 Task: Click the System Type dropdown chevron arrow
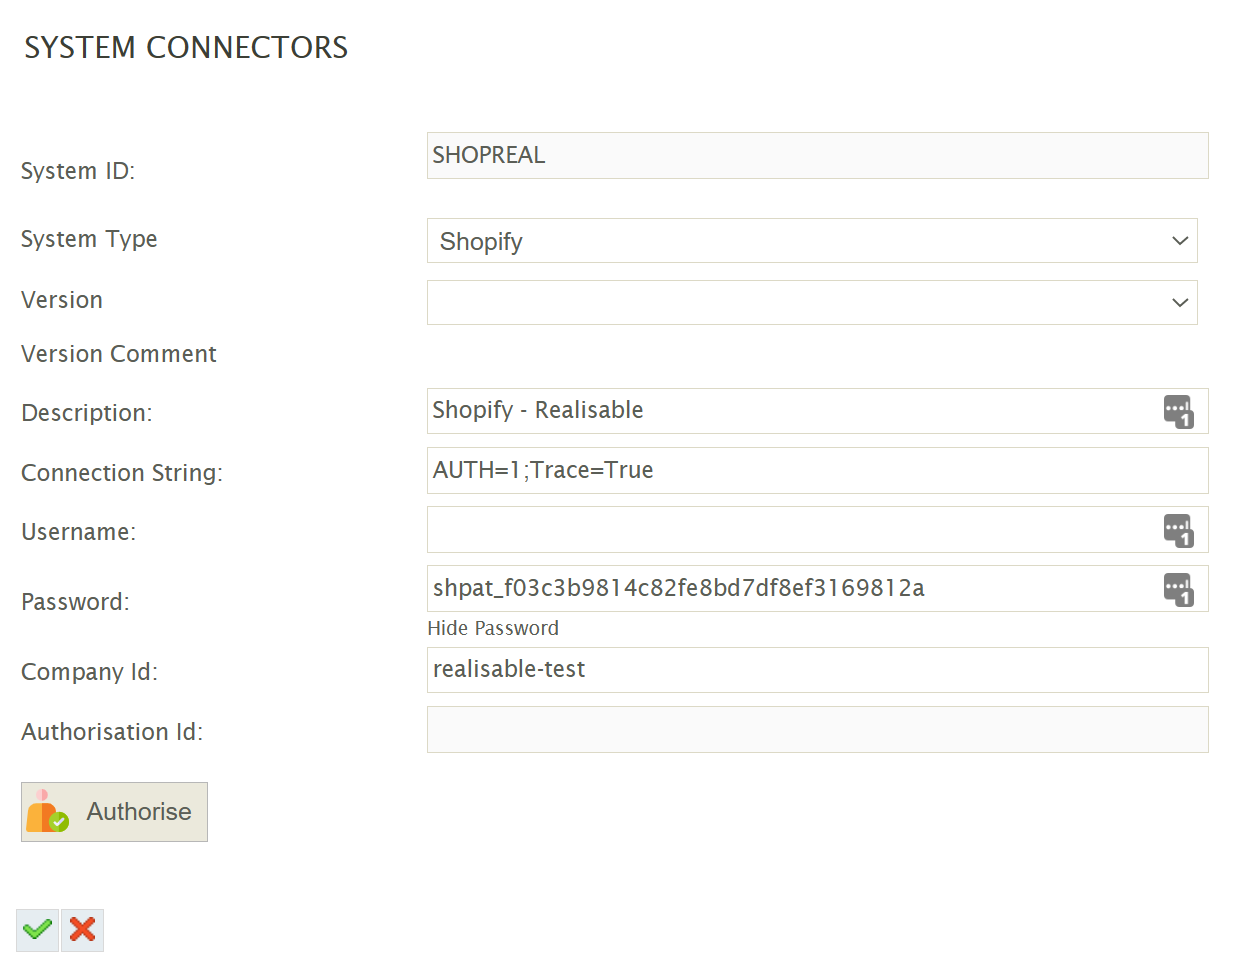tap(1180, 241)
